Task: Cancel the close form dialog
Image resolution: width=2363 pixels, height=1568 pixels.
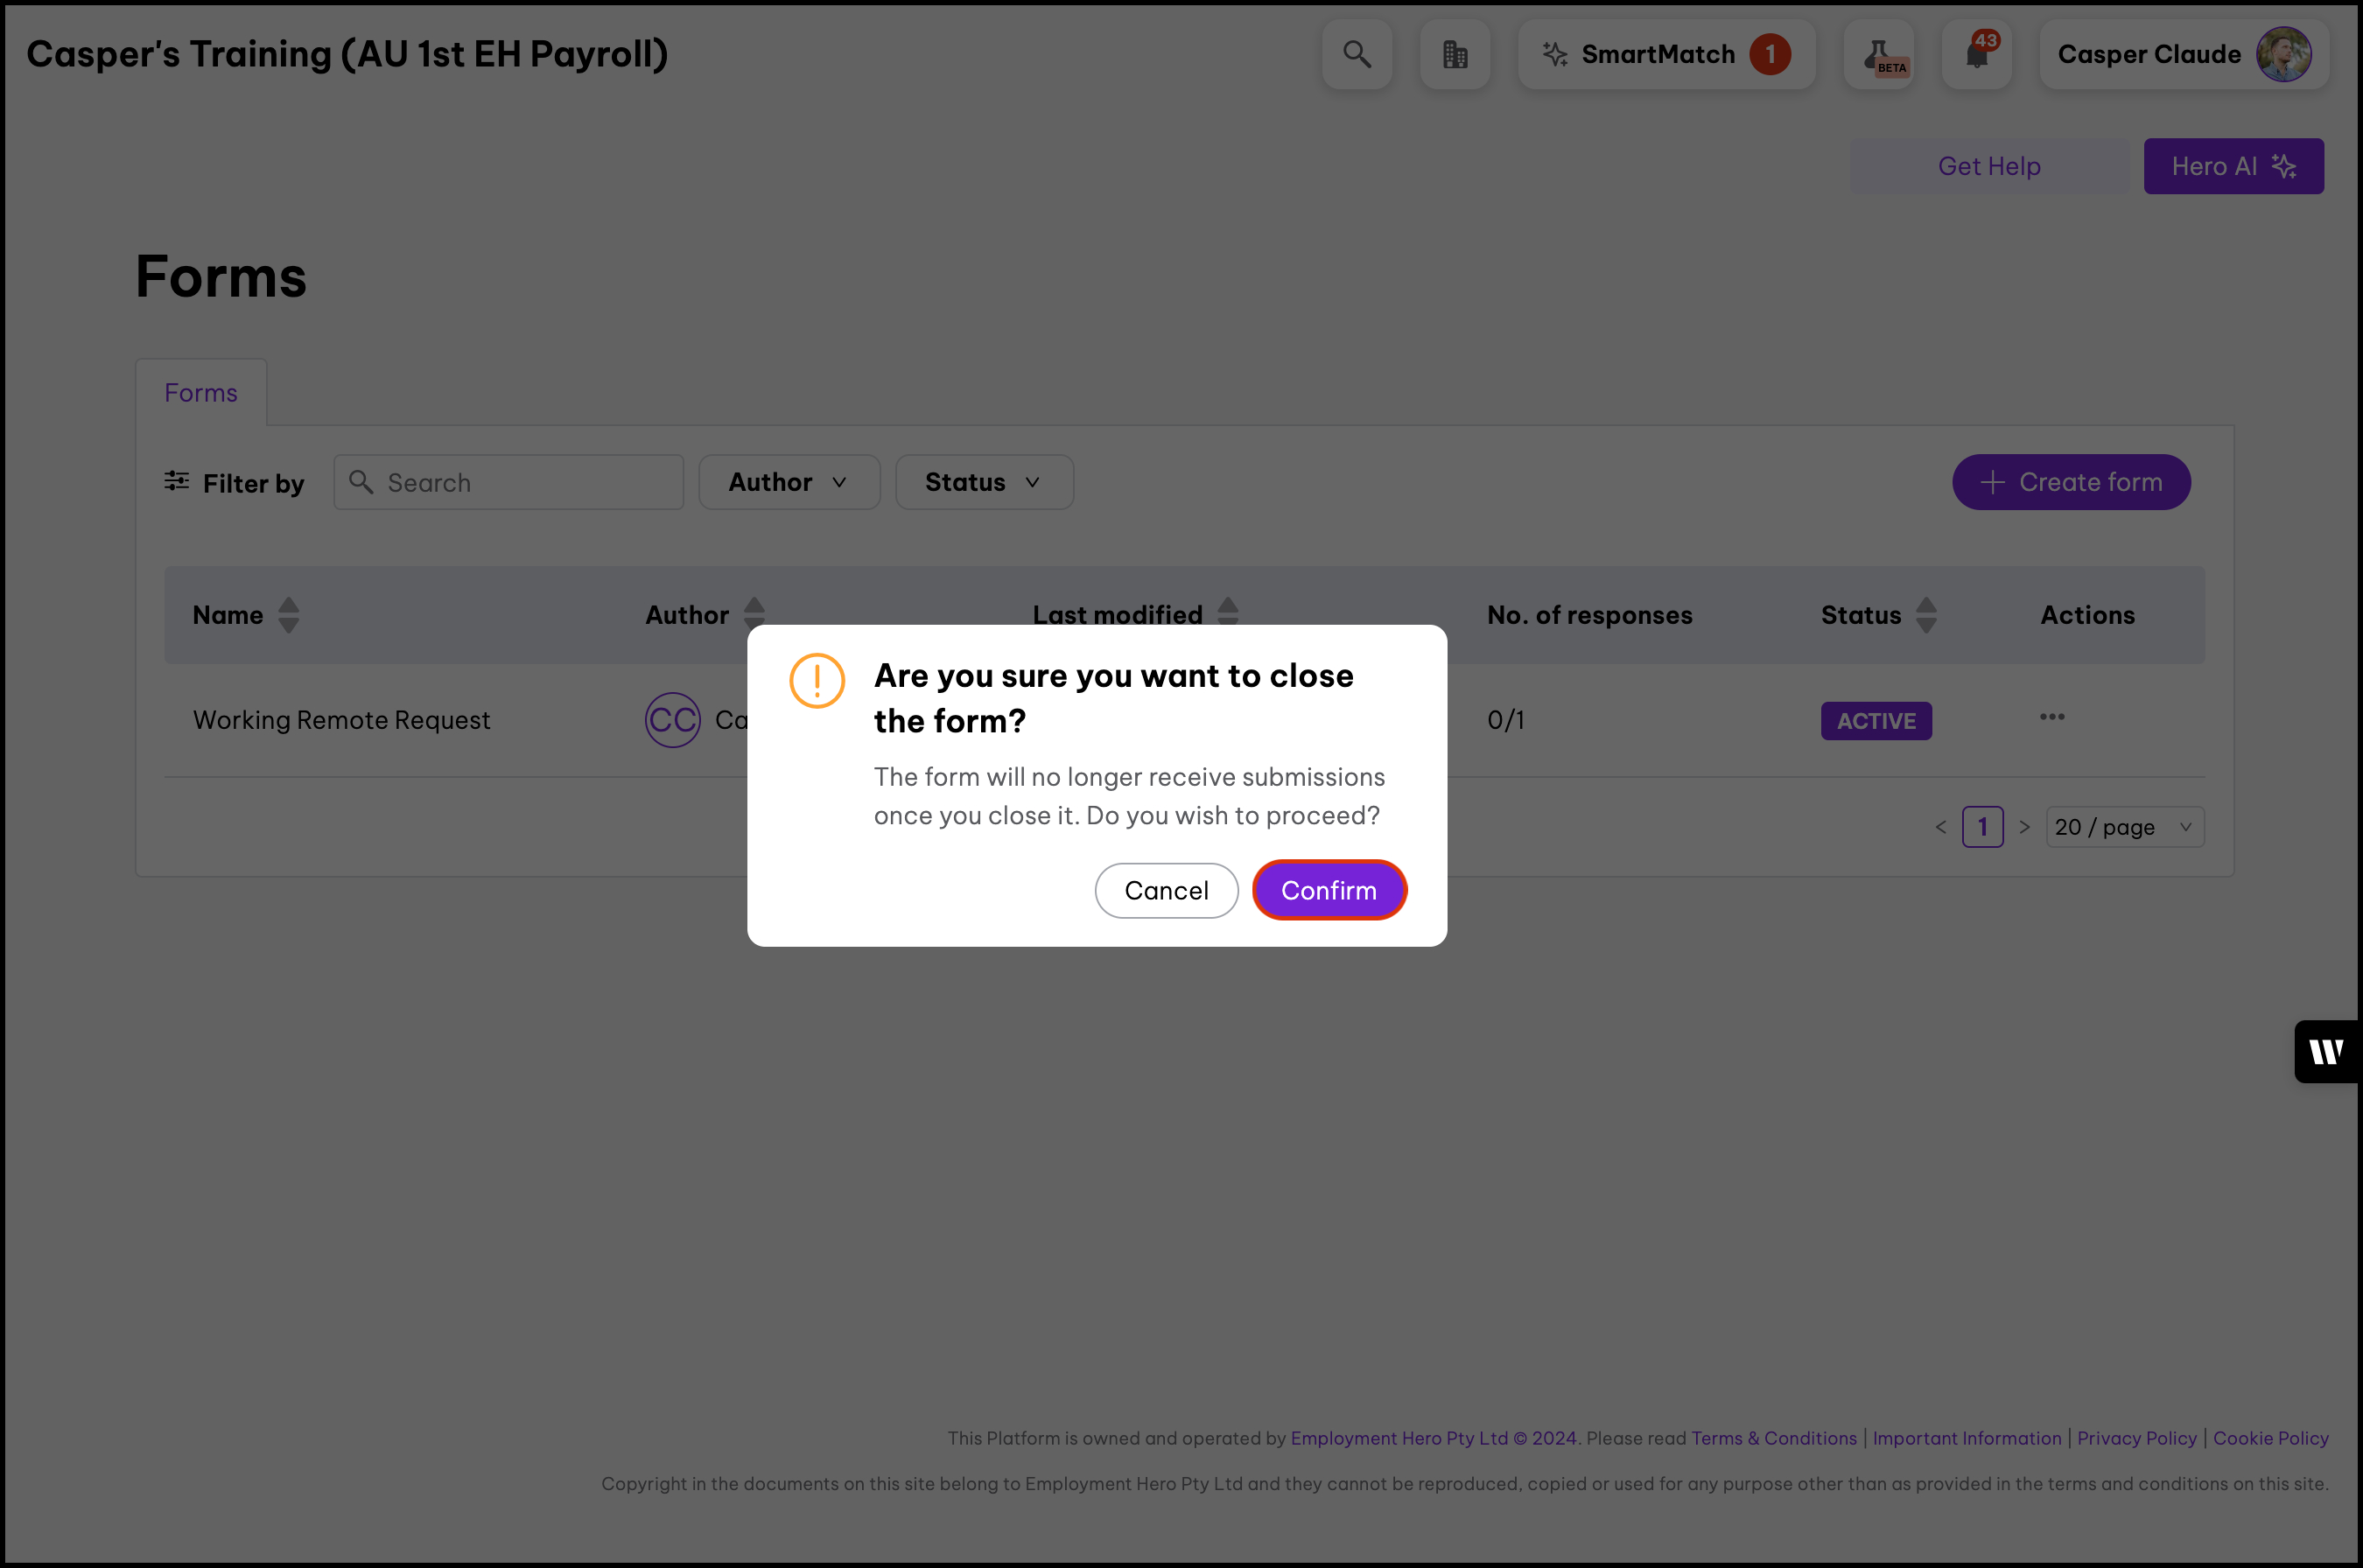Action: click(x=1166, y=890)
